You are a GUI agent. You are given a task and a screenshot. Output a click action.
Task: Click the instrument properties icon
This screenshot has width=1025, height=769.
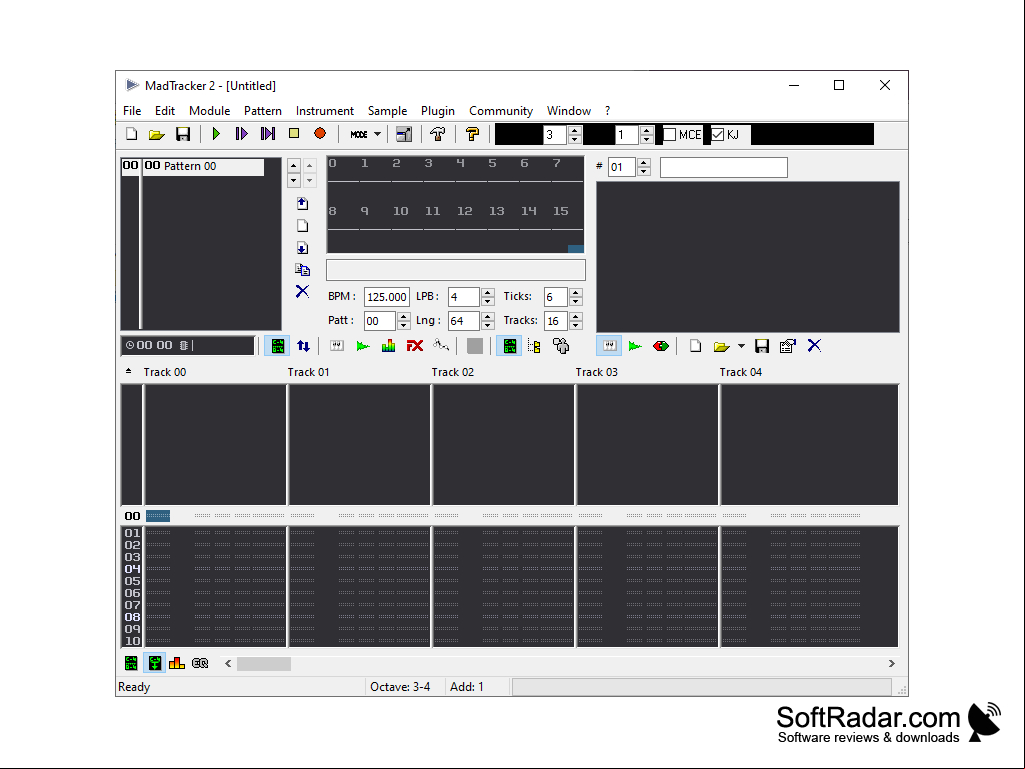tap(788, 346)
